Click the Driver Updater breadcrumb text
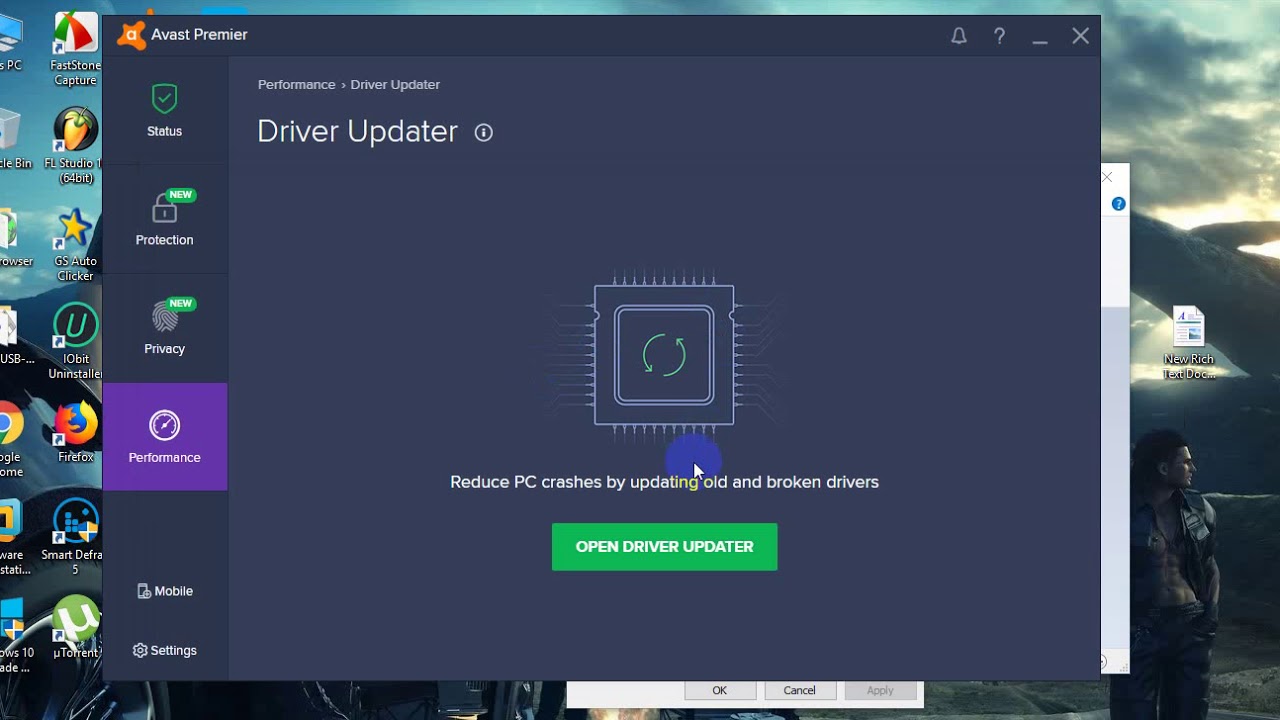The height and width of the screenshot is (720, 1280). 395,85
